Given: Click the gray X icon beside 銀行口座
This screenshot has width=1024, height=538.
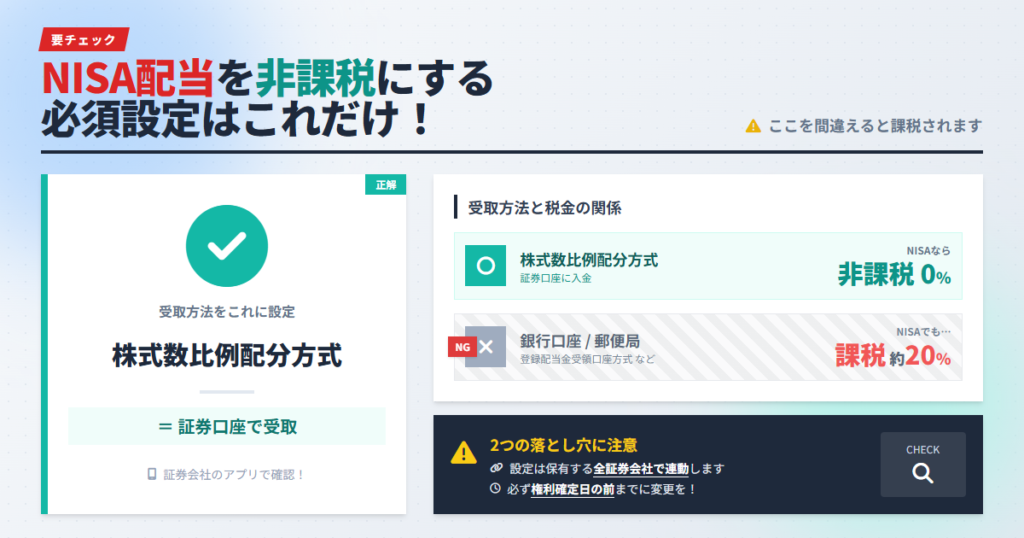Looking at the screenshot, I should [x=486, y=347].
